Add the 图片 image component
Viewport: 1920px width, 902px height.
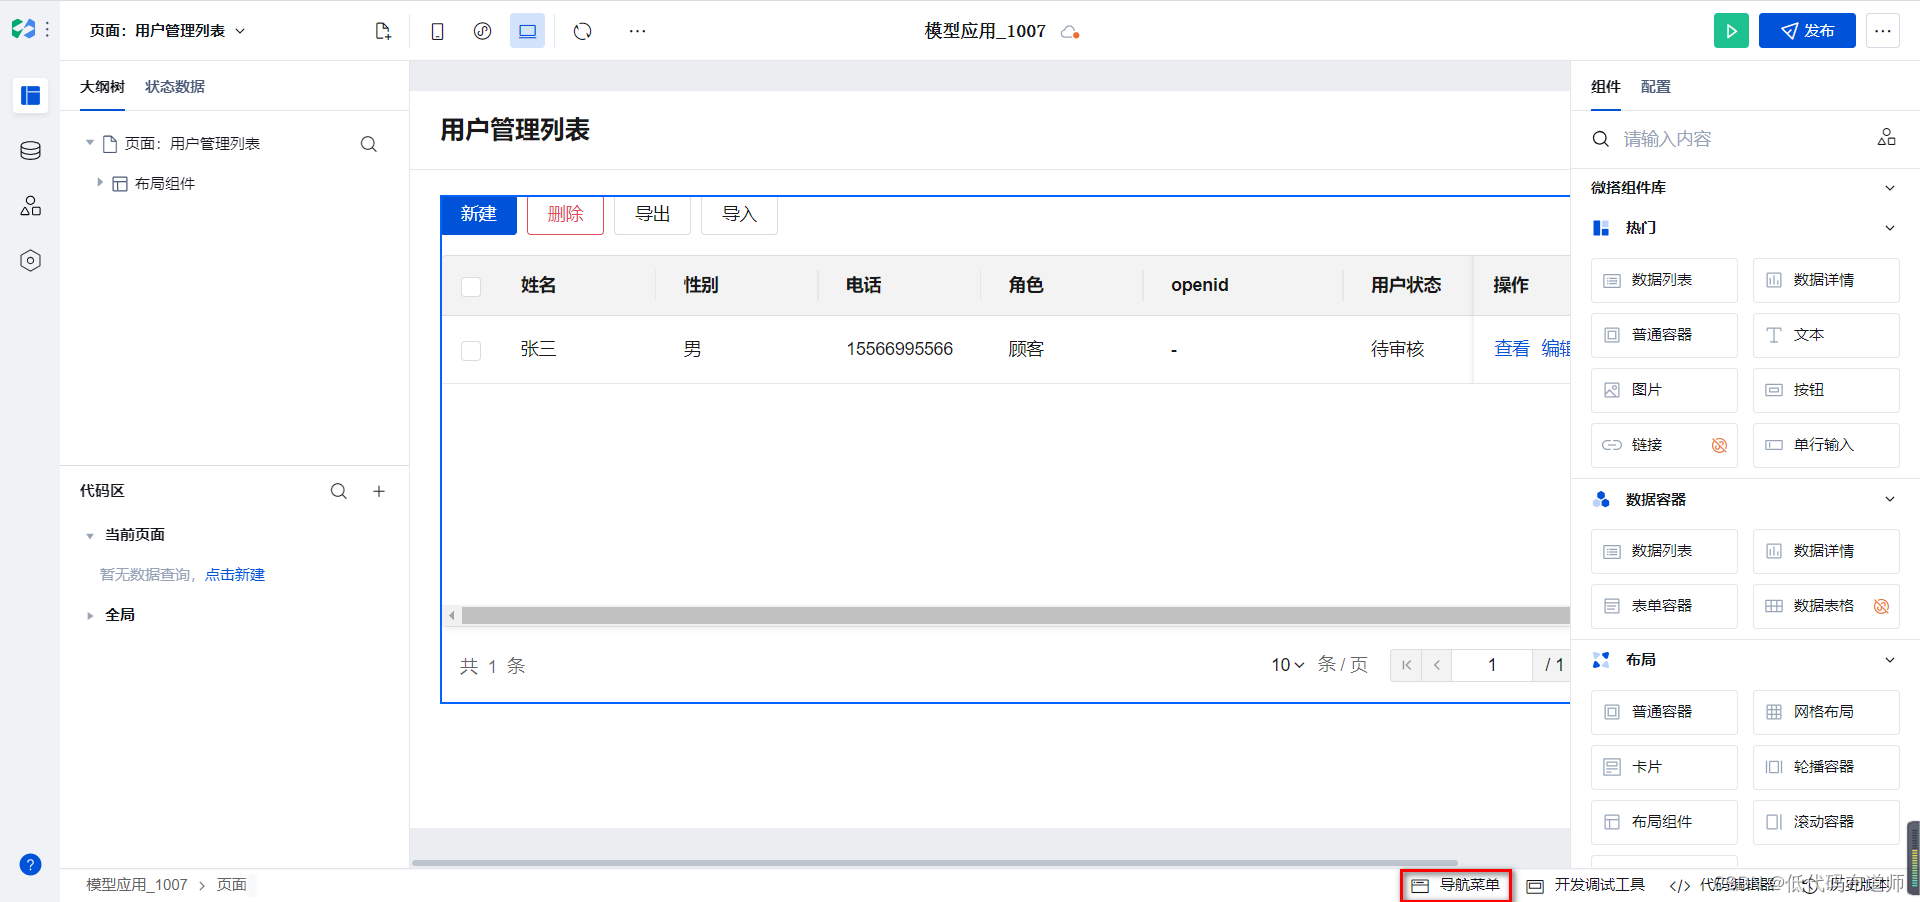1664,390
